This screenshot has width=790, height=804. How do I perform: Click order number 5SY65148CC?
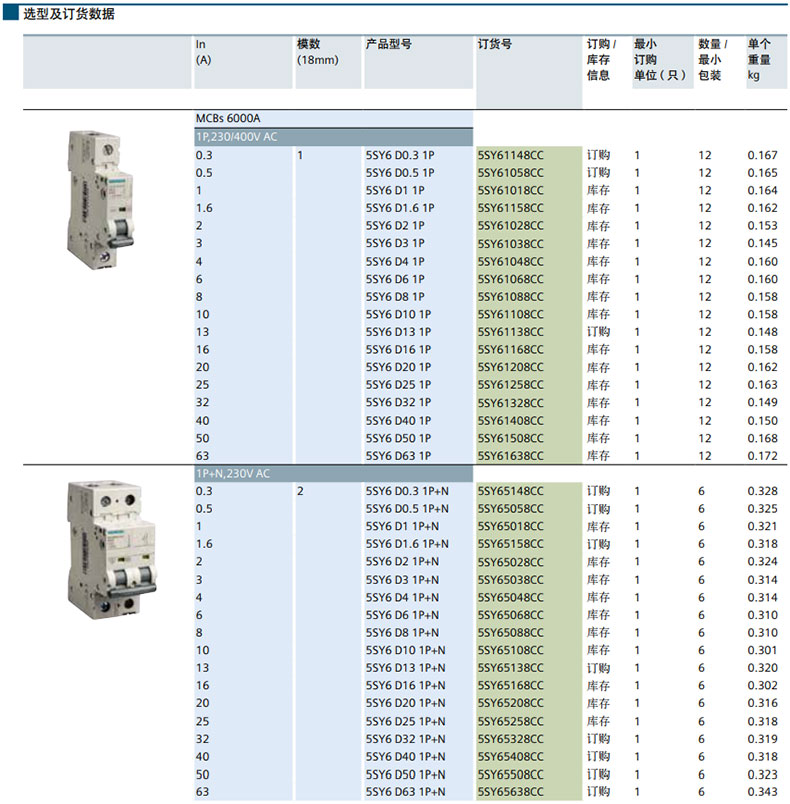pos(511,491)
